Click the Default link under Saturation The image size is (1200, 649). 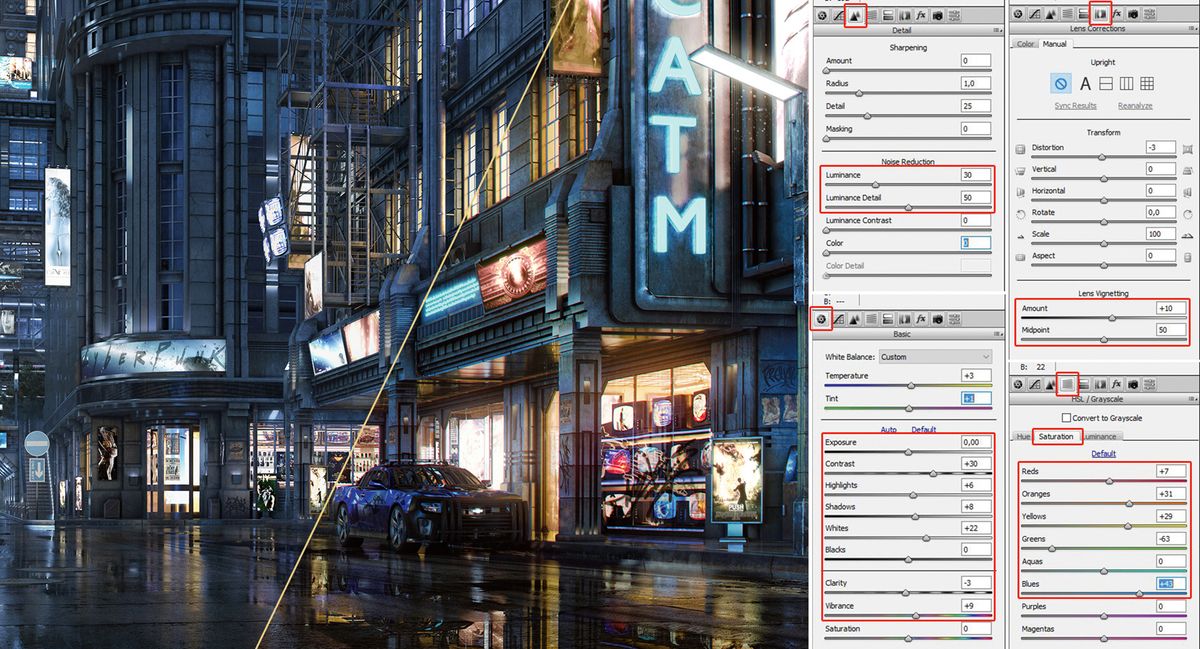1104,453
